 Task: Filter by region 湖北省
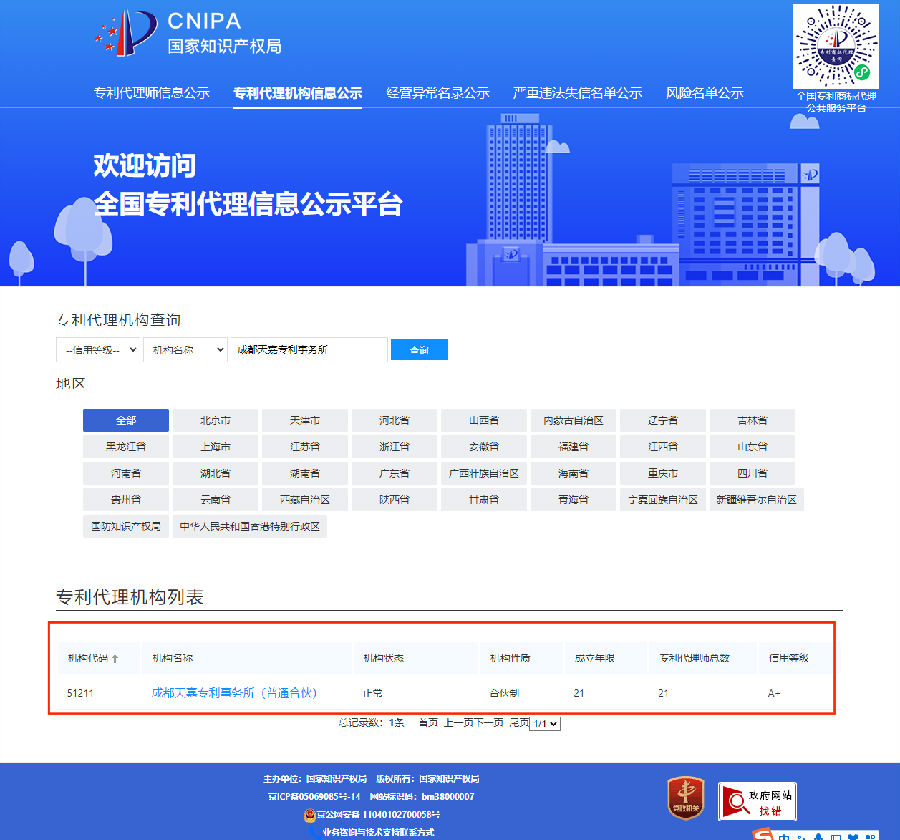click(215, 473)
